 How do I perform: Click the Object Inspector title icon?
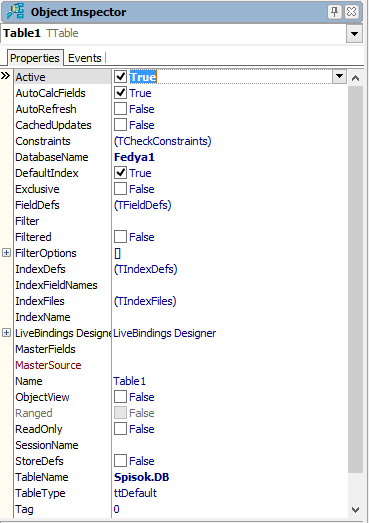point(16,11)
